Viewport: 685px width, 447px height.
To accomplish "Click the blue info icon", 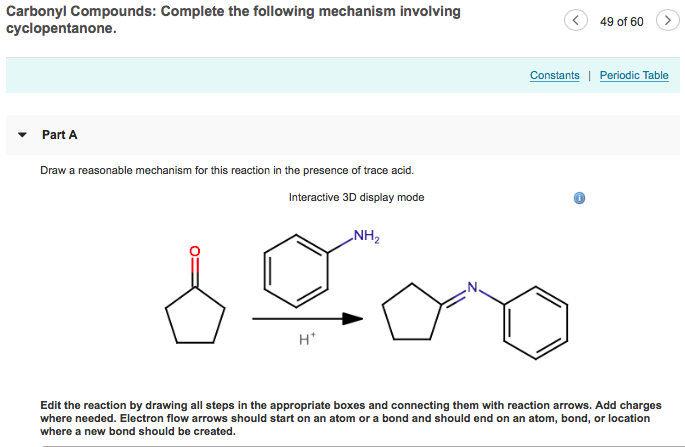I will tap(578, 198).
